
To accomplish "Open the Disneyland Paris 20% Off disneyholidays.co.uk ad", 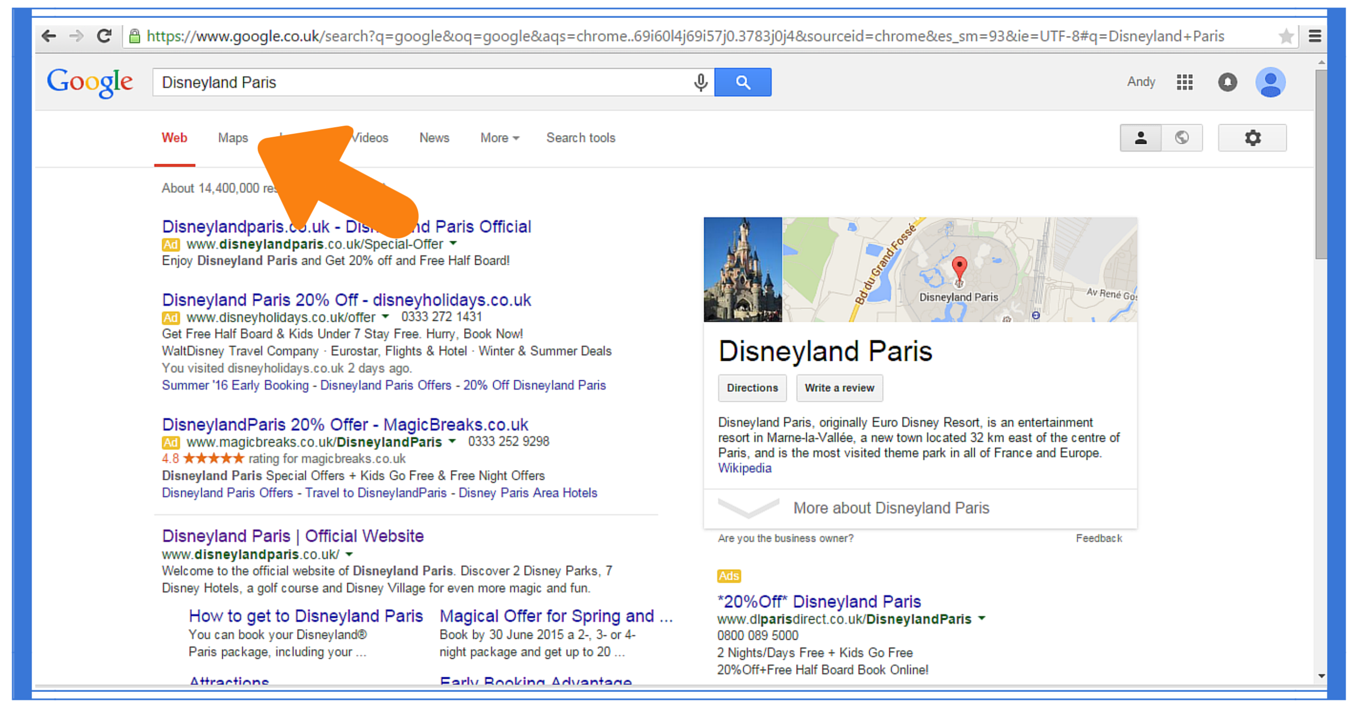I will [346, 300].
